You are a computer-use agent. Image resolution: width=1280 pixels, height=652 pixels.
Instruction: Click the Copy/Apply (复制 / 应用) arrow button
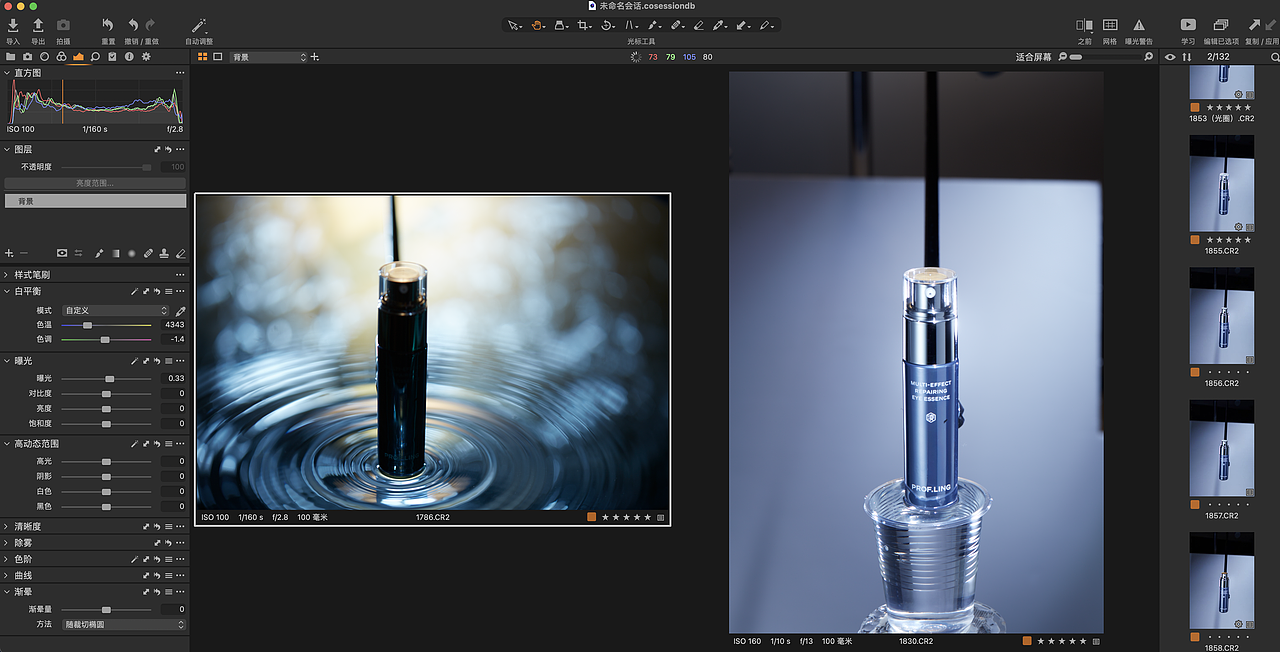(1254, 25)
